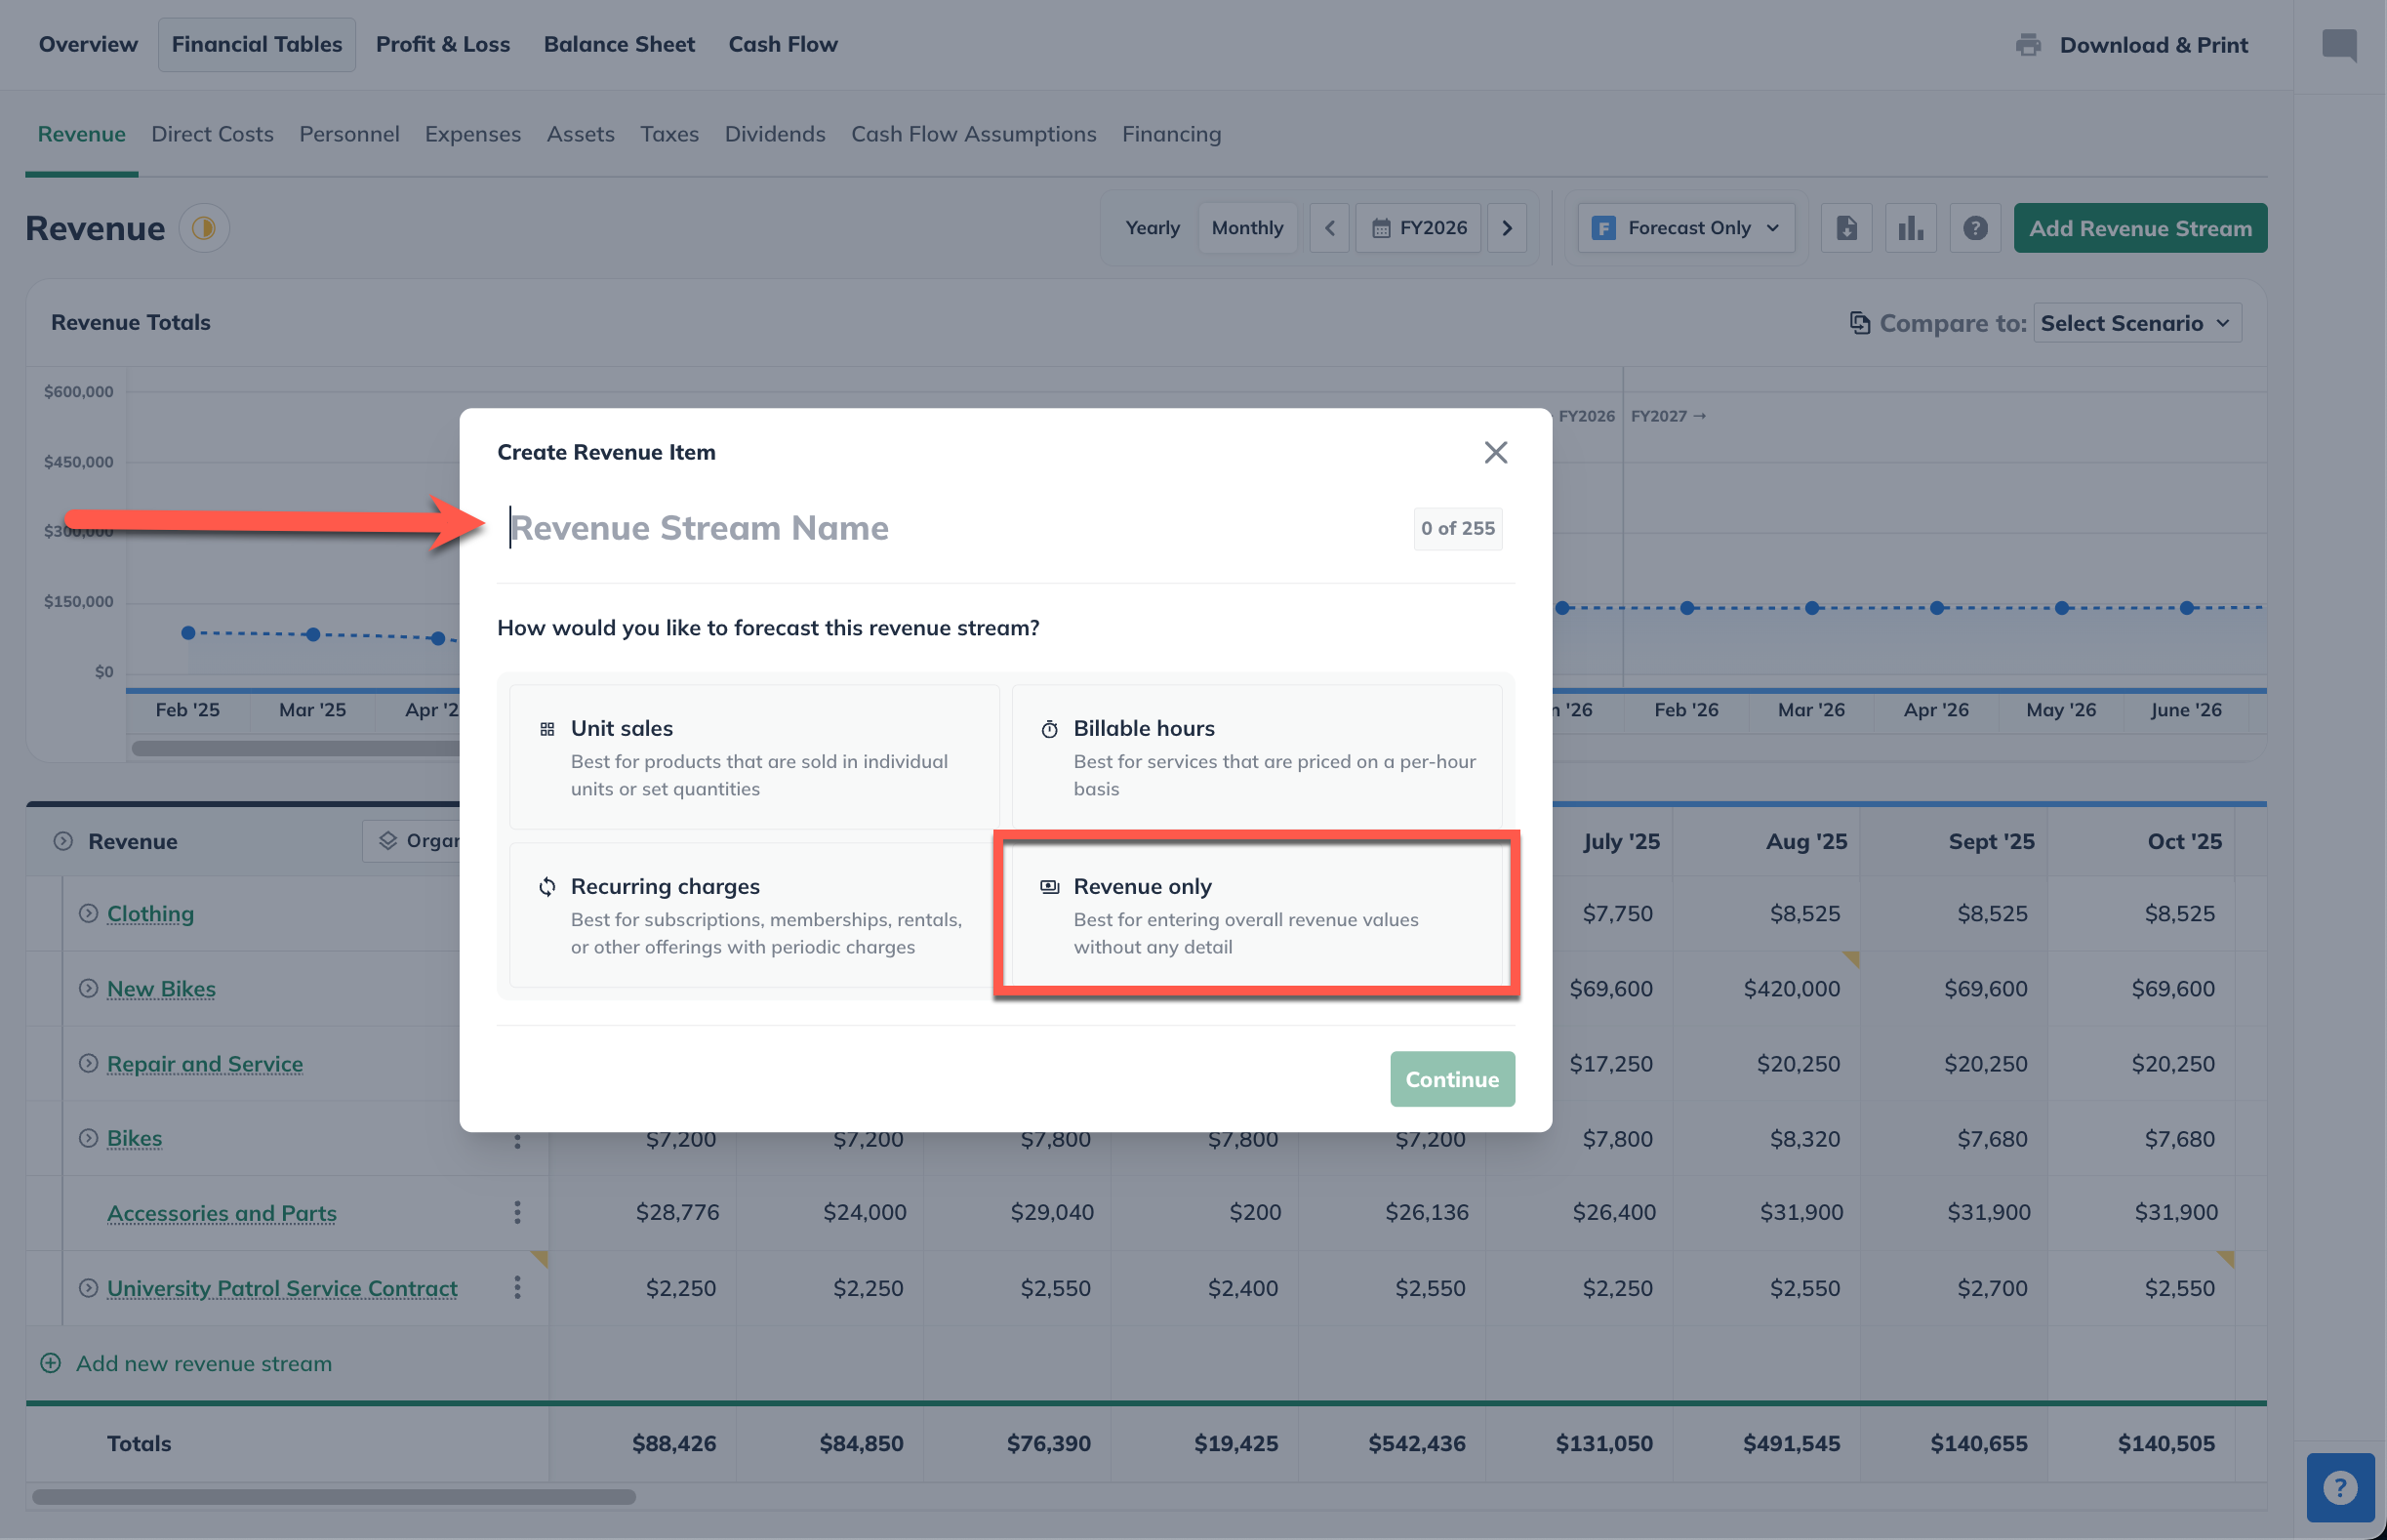Switch the view from Monthly to Yearly
The image size is (2387, 1540).
pos(1152,228)
